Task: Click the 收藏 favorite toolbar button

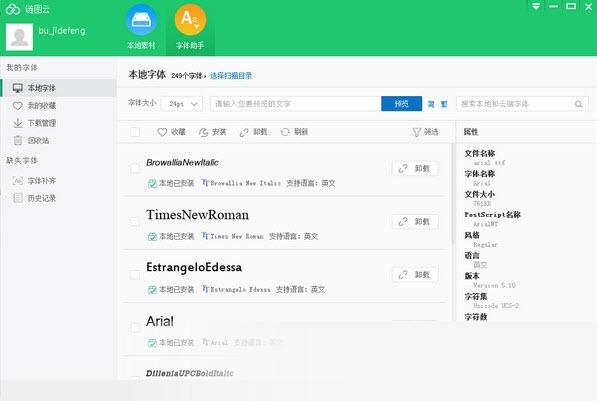Action: pos(172,132)
